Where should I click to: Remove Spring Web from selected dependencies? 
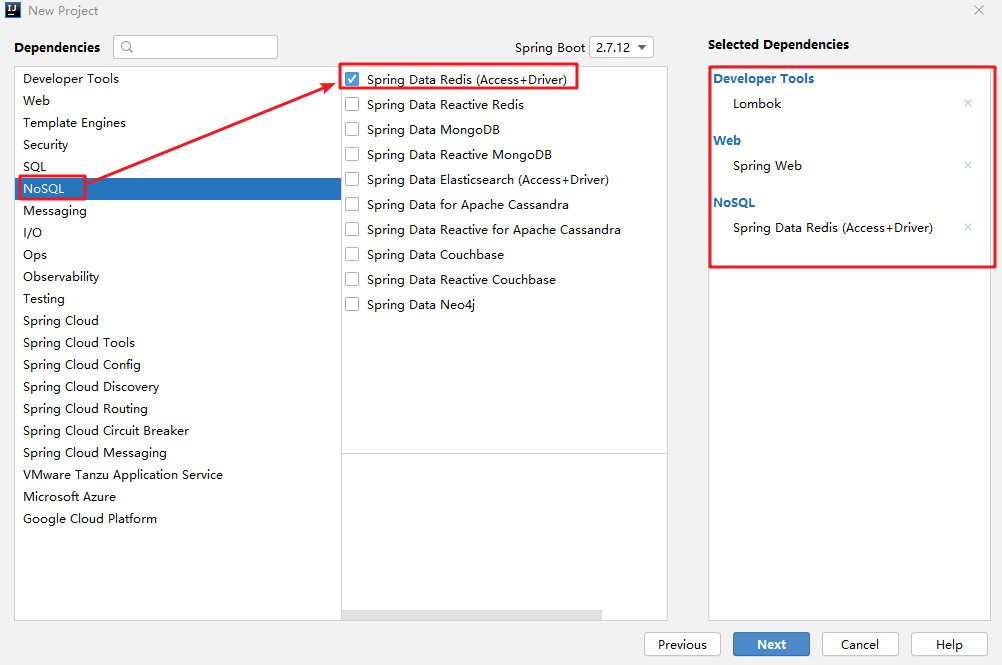967,165
